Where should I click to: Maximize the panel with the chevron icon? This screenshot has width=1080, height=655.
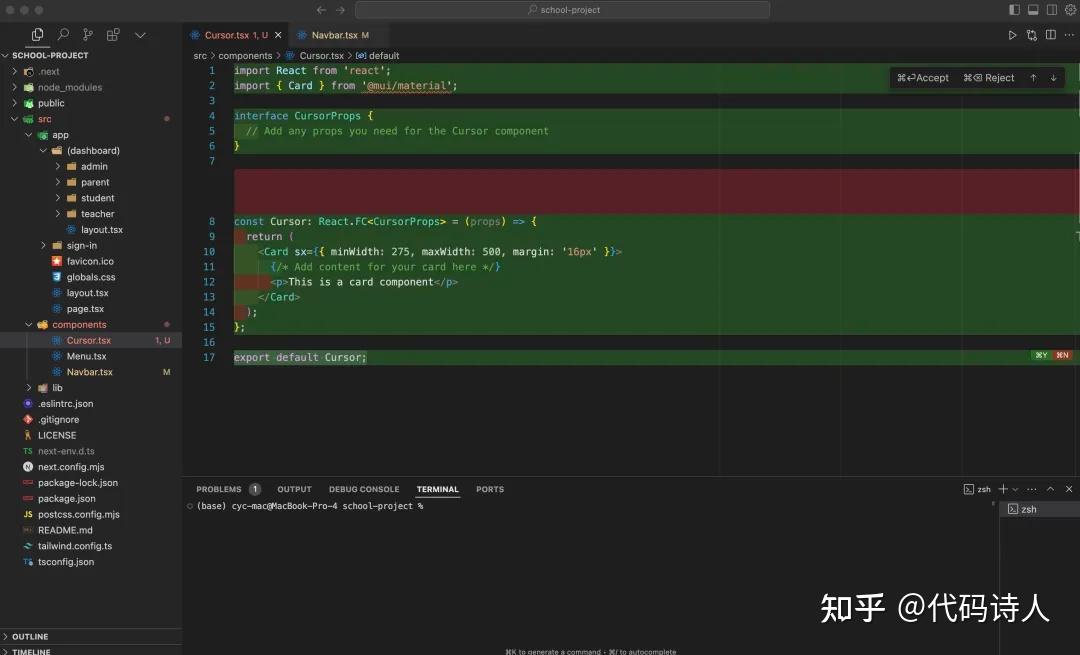1050,489
